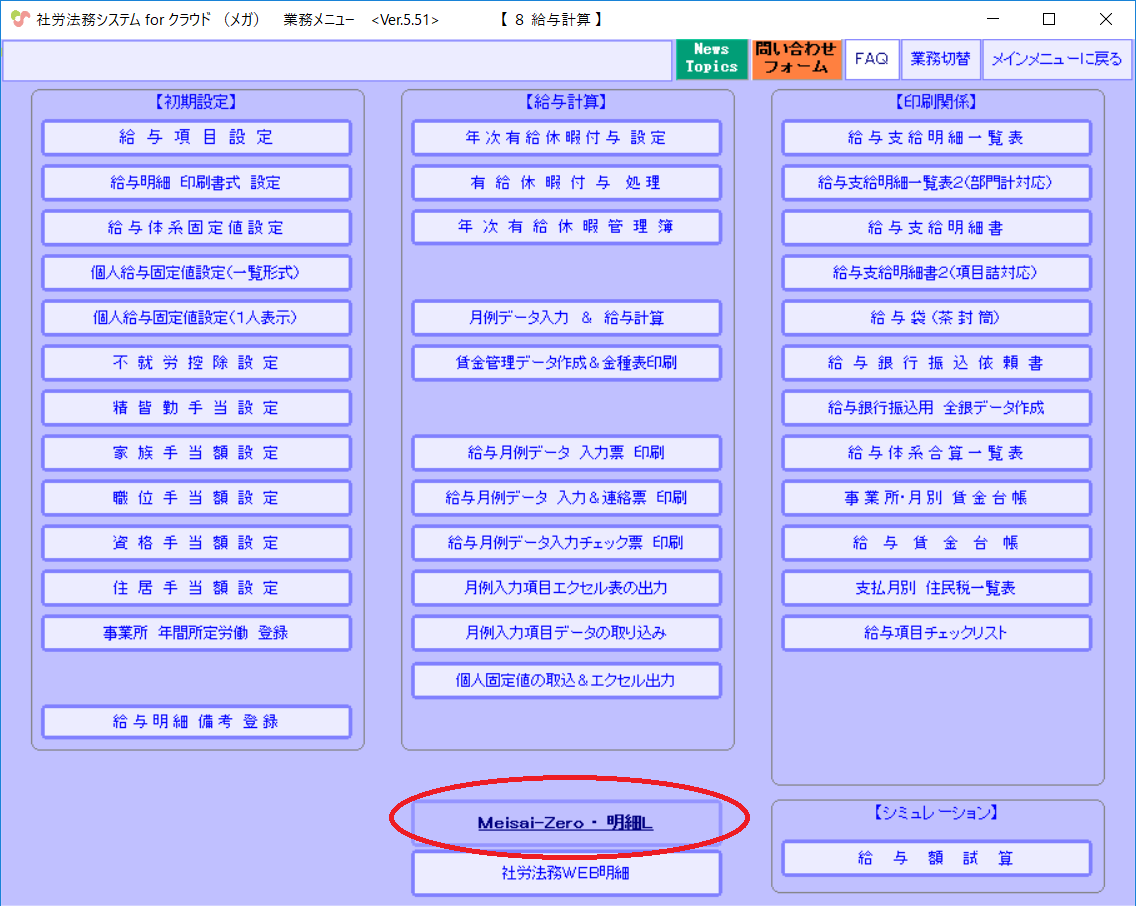Open the News Topics panel
The height and width of the screenshot is (906, 1136).
pyautogui.click(x=711, y=59)
